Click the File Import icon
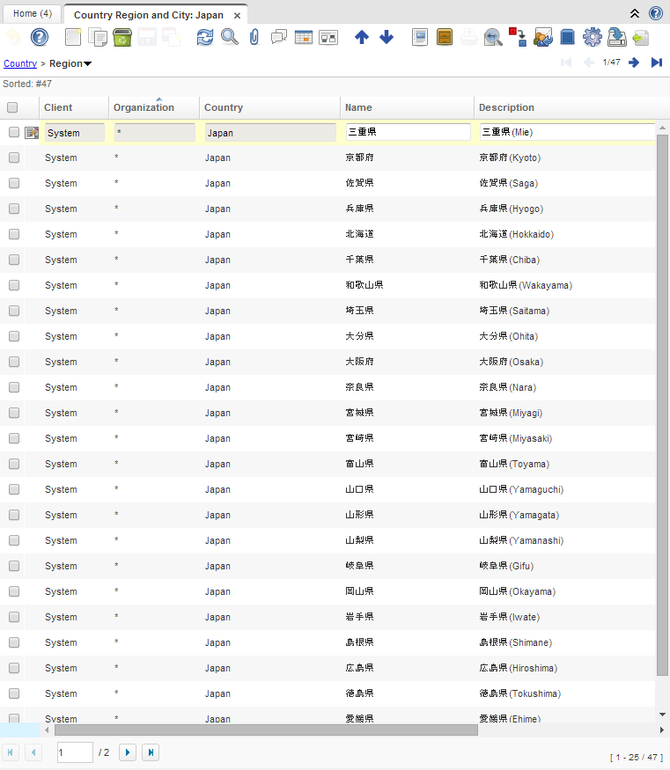670x770 pixels. pos(641,37)
